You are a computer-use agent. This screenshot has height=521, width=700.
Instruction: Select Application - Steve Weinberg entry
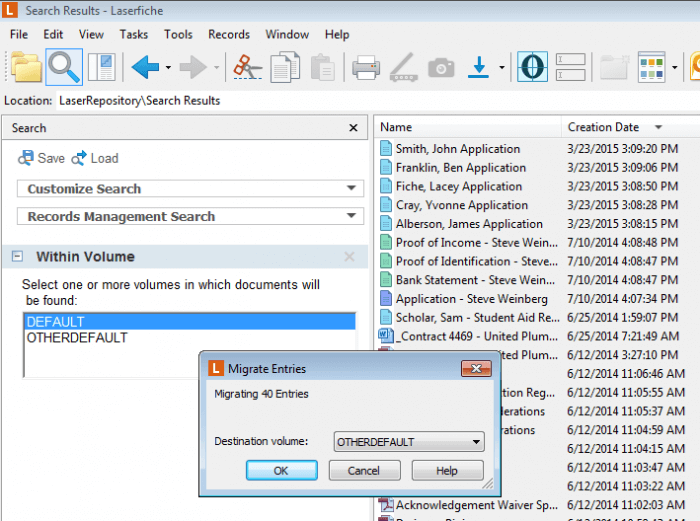471,299
